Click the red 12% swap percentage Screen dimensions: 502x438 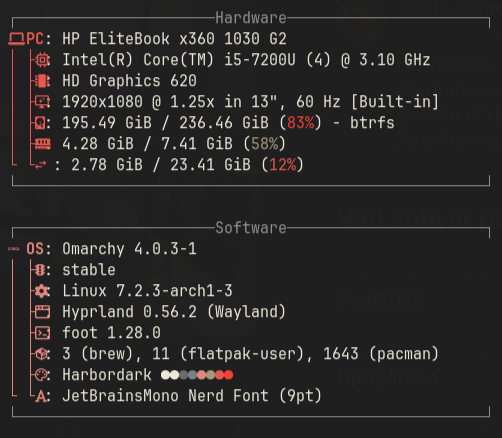283,165
